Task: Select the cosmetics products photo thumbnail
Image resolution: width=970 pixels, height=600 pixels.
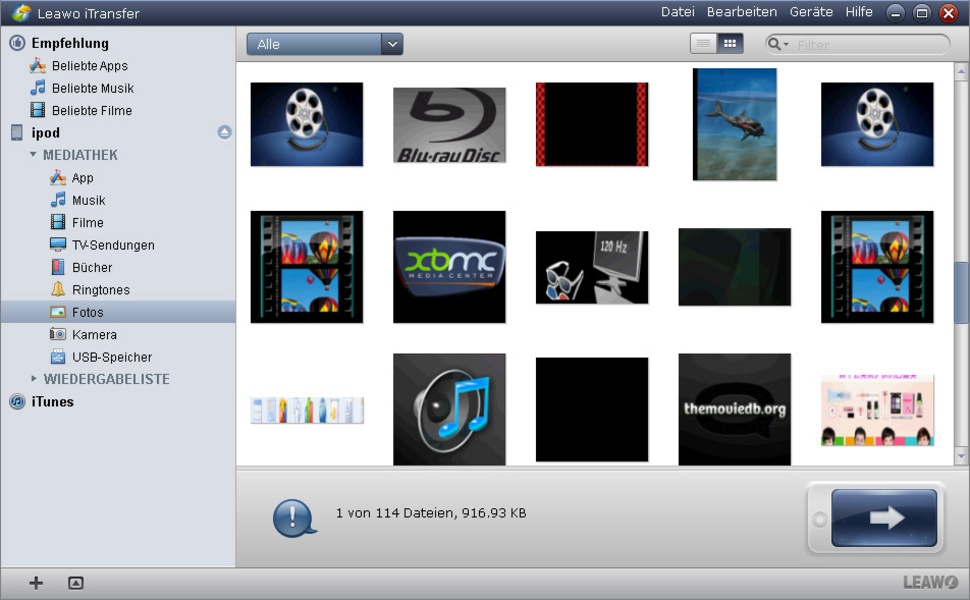Action: 877,409
